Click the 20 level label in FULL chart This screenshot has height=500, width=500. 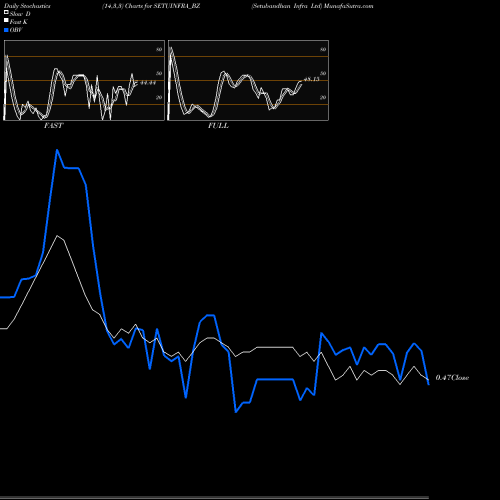tap(323, 97)
